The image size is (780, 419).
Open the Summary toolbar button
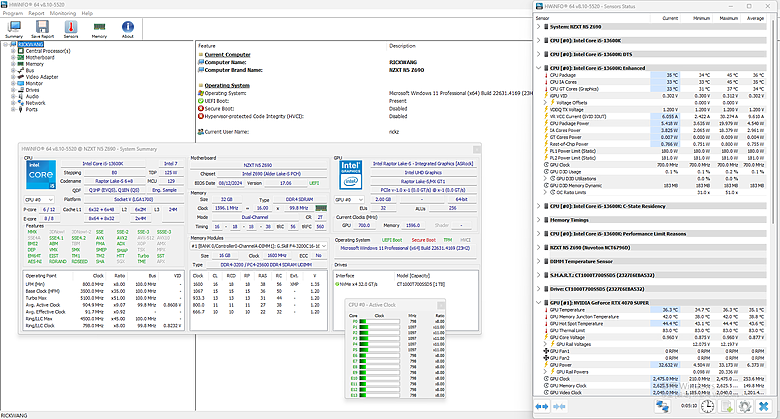(14, 29)
